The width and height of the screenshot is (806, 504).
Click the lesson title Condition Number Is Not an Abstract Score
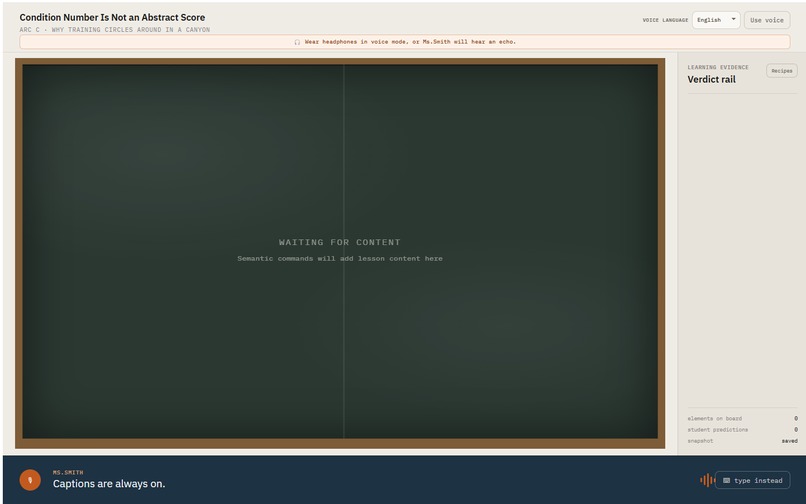click(112, 17)
